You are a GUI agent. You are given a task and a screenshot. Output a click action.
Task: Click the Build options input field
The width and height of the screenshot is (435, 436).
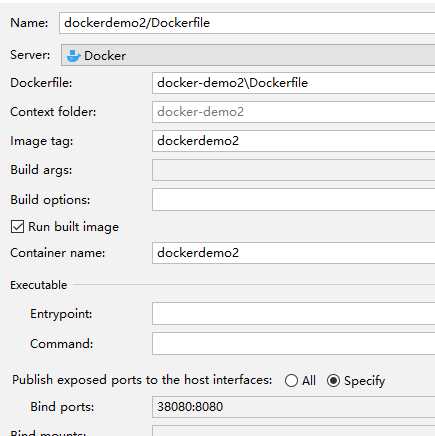pos(294,200)
